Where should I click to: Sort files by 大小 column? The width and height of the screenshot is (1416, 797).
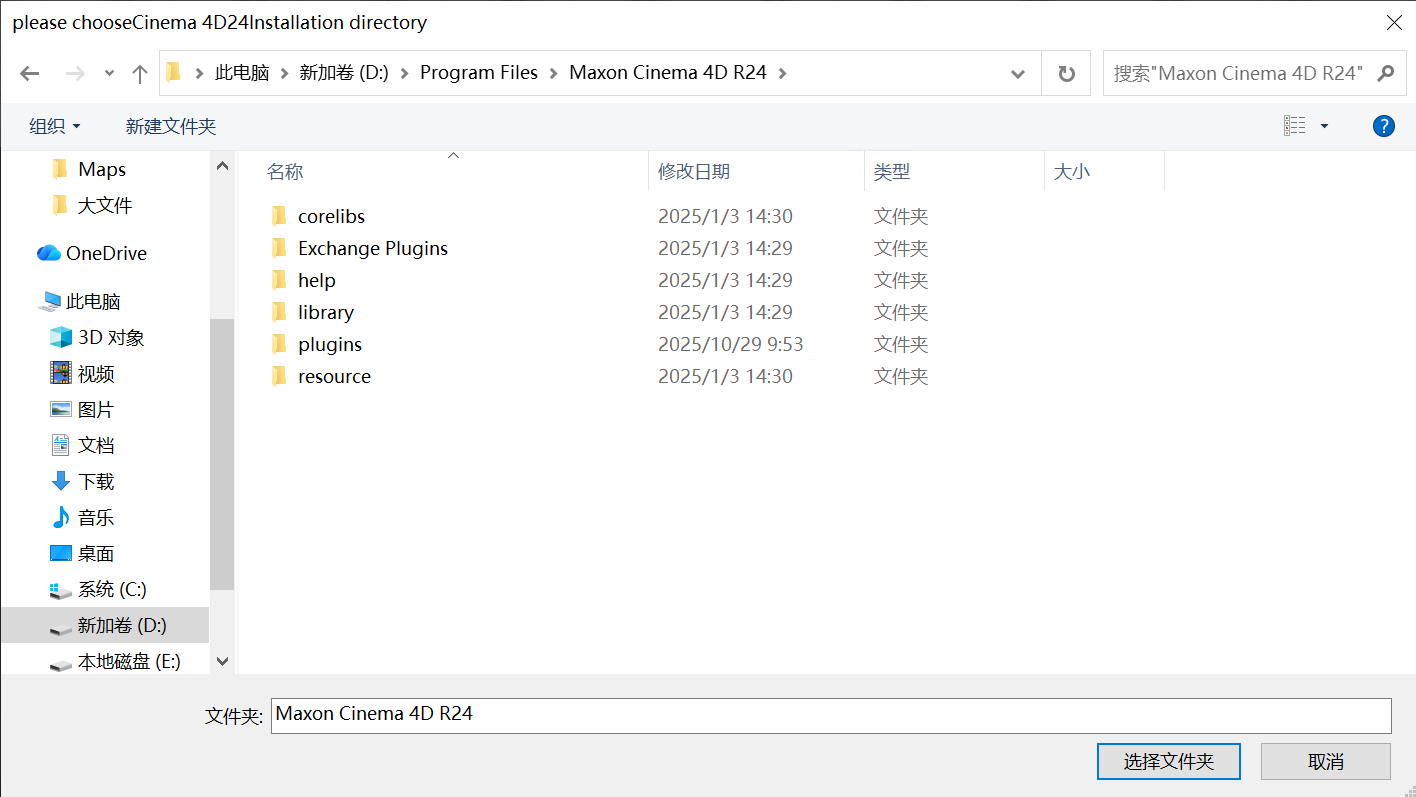click(1072, 172)
